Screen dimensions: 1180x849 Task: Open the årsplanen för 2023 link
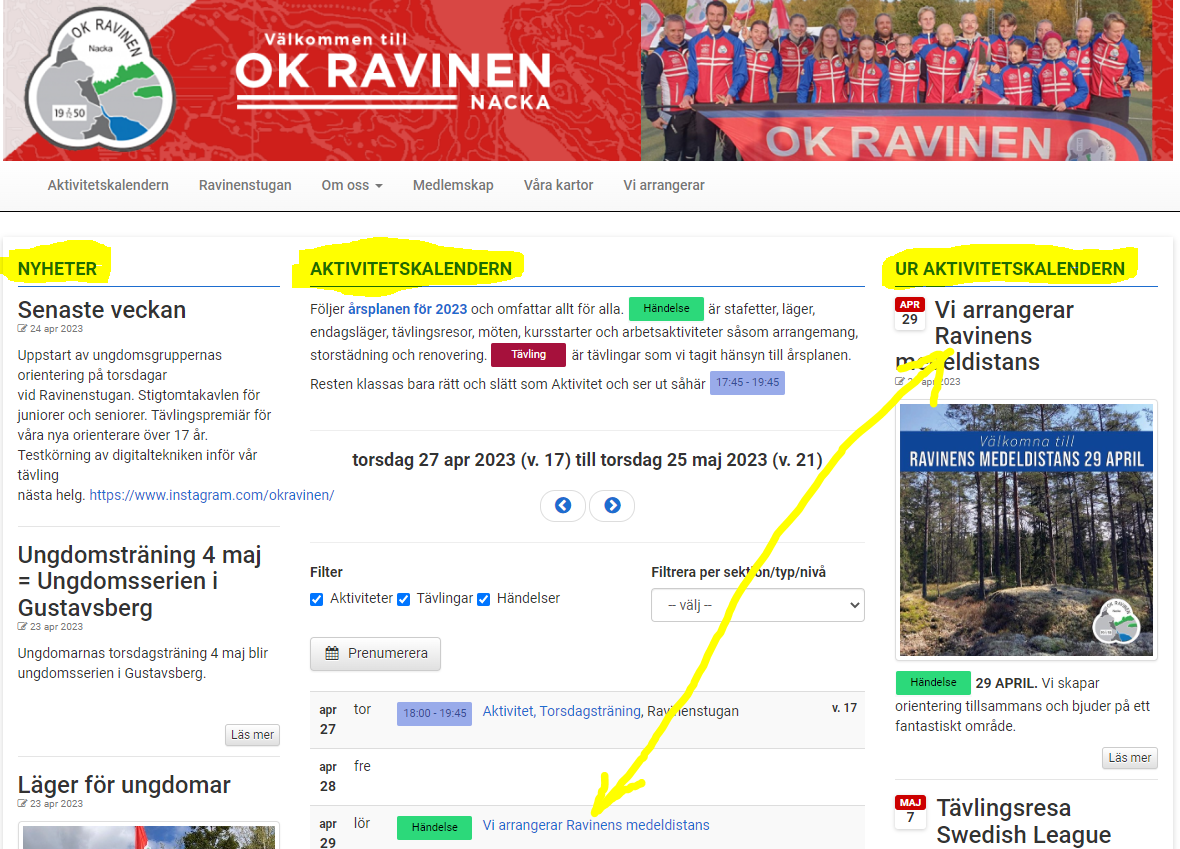407,309
